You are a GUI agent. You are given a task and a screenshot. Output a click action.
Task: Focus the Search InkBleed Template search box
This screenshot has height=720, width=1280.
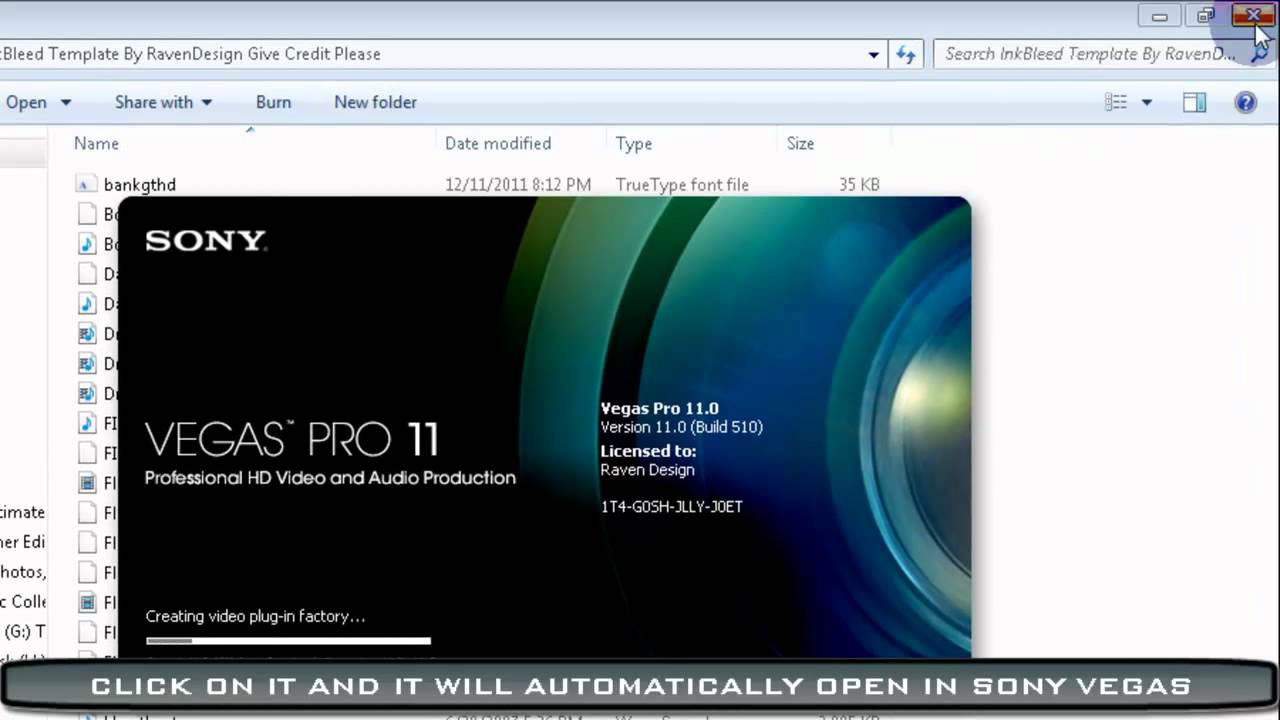(x=1090, y=54)
